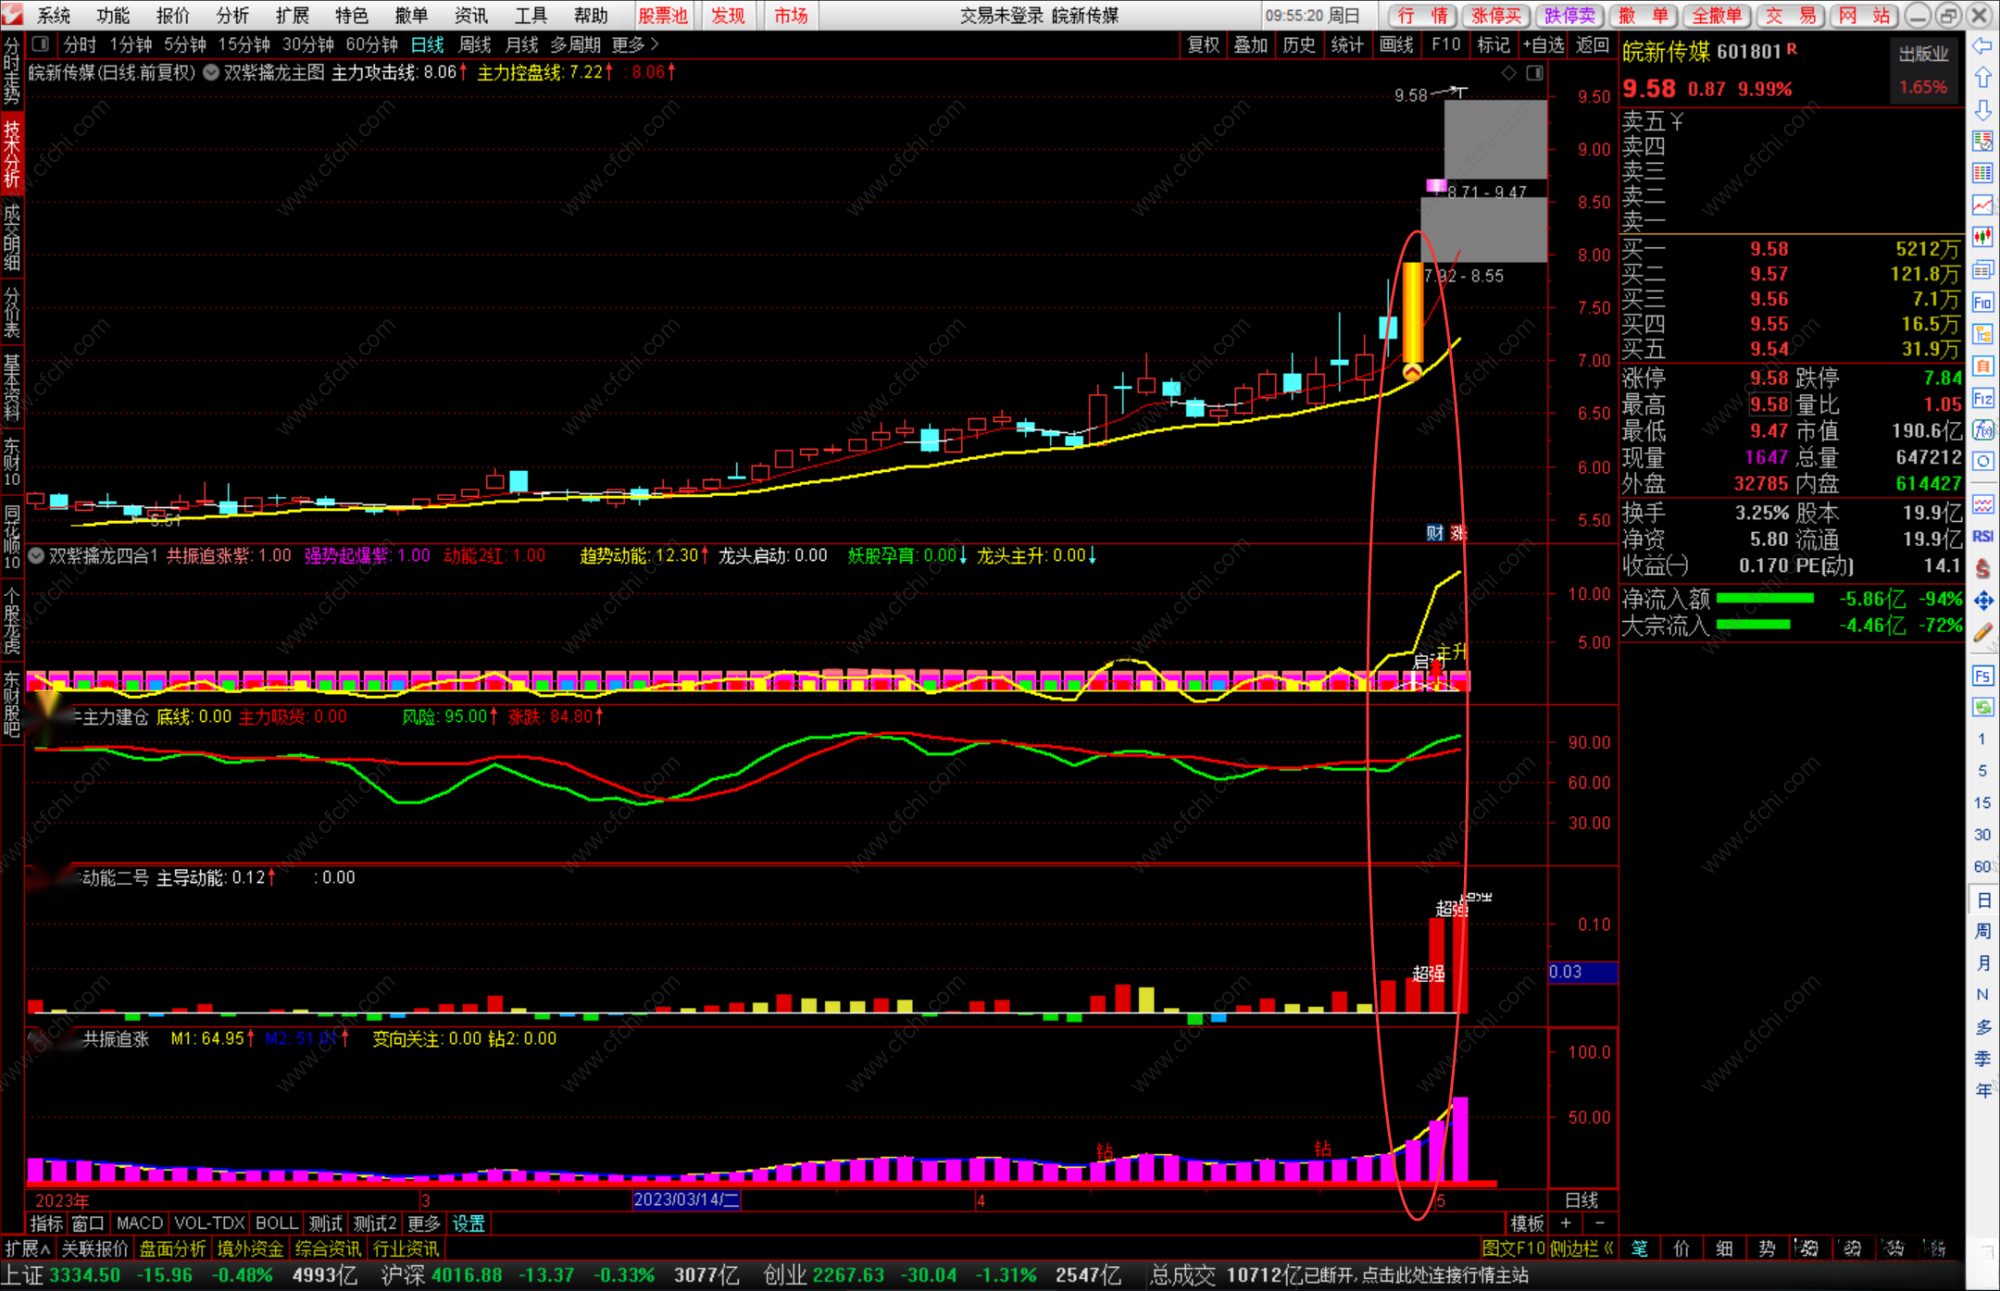Toggle the small panel icon at chart top-right
Screen dimensions: 2000x1291
tap(1535, 73)
